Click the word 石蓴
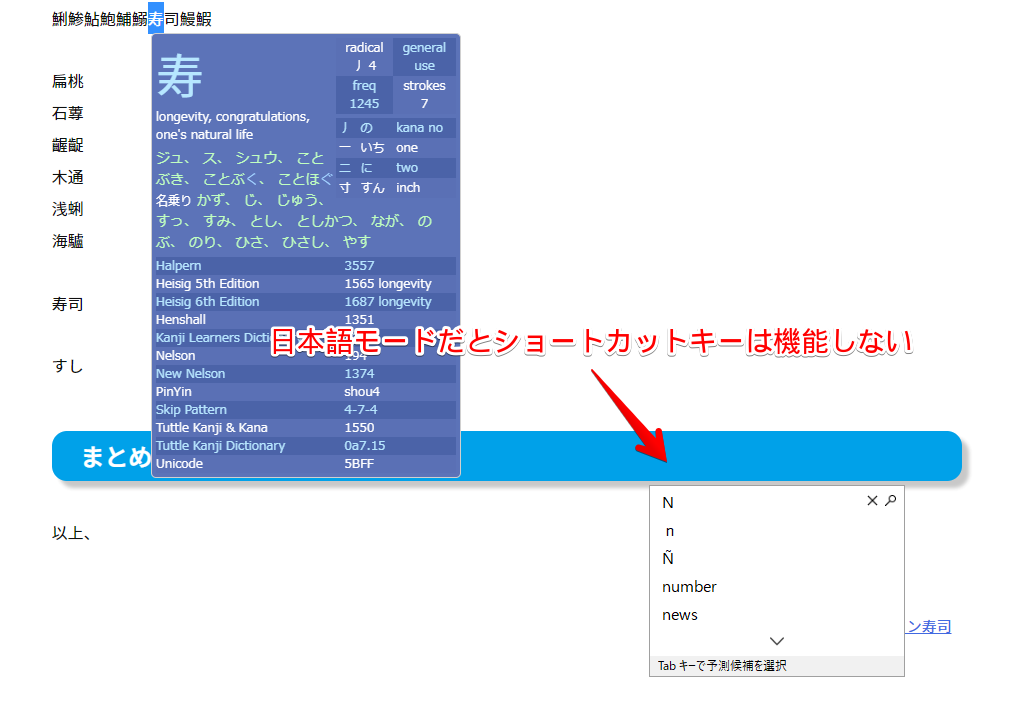 68,113
